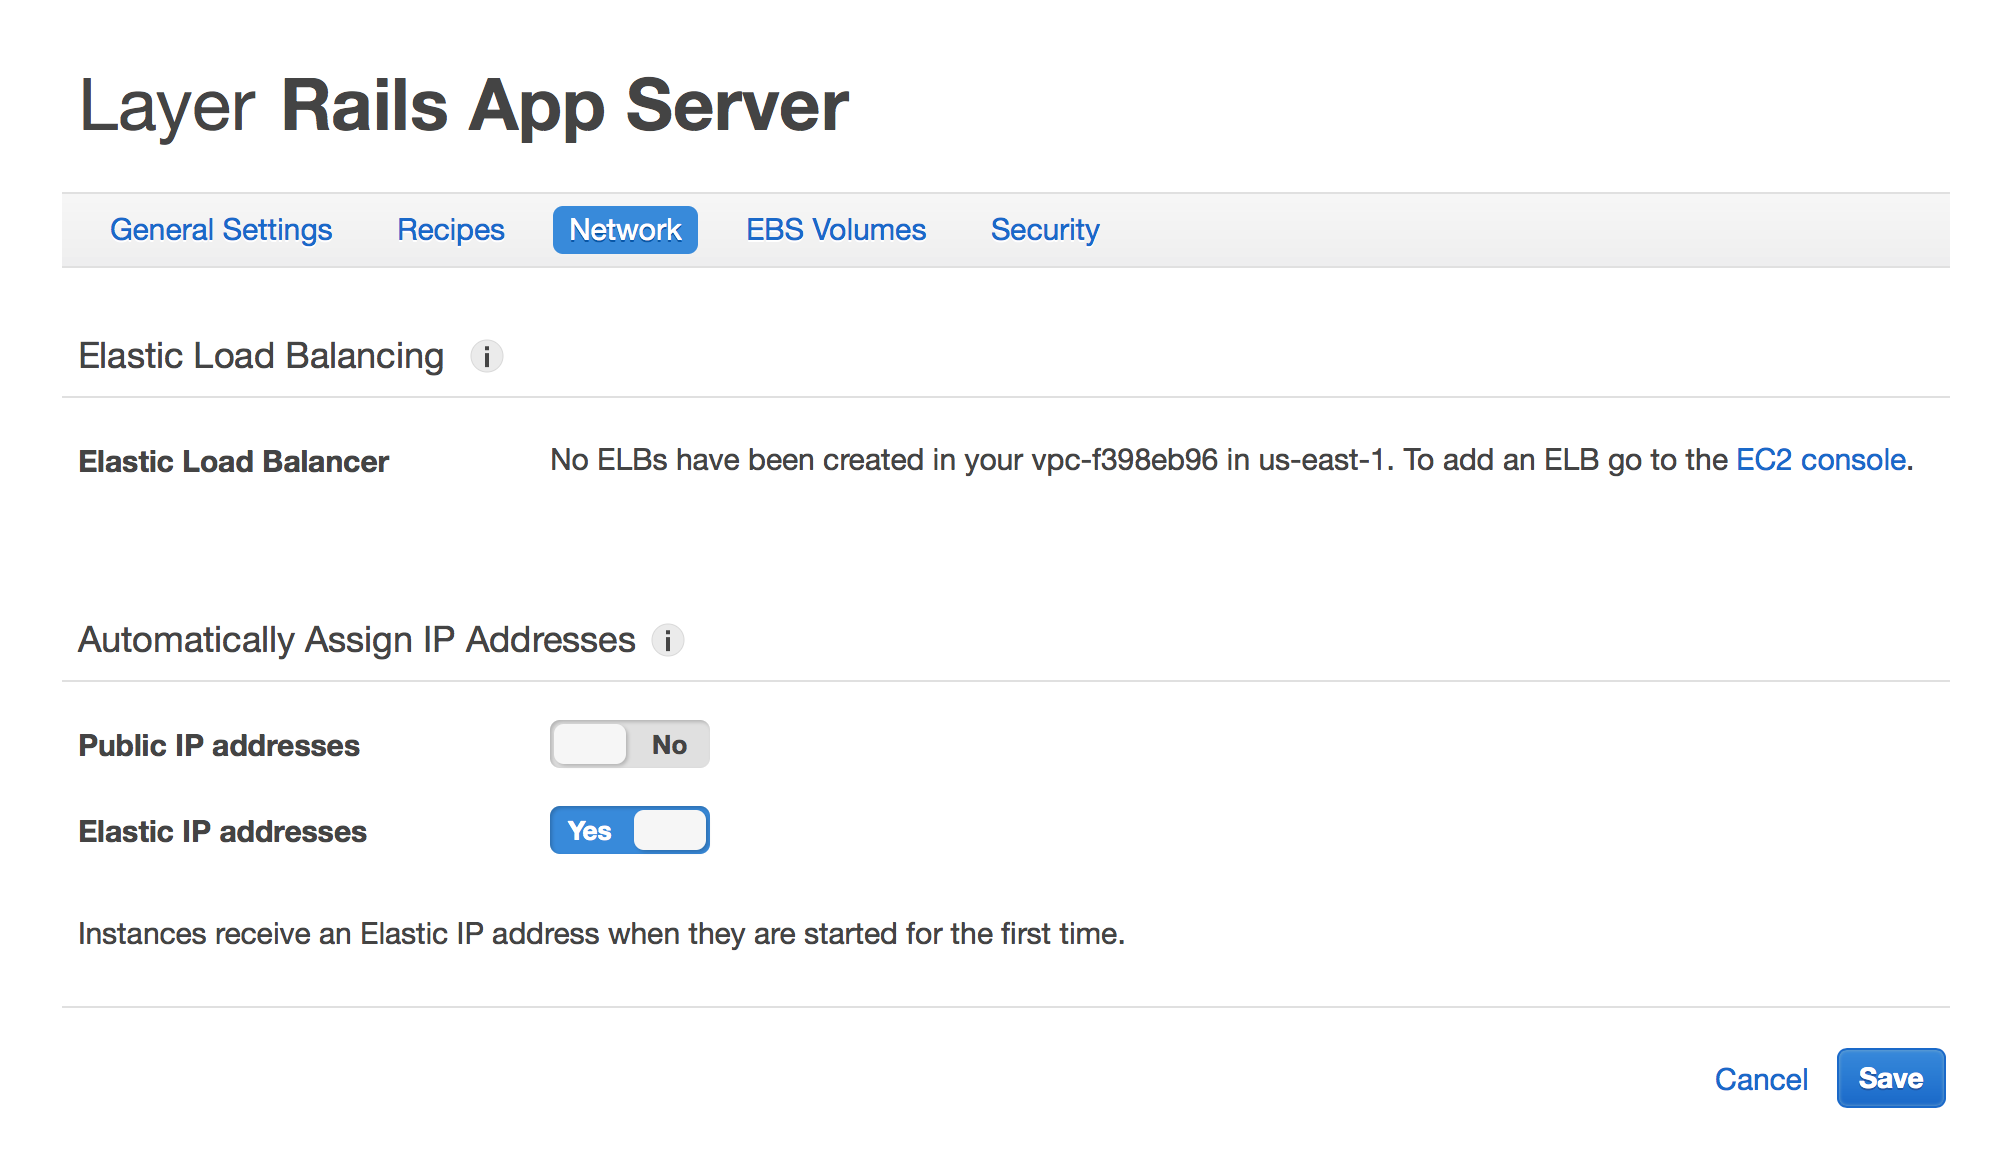The image size is (1996, 1160).
Task: Click the Elastic Load Balancer label
Action: pyautogui.click(x=234, y=462)
